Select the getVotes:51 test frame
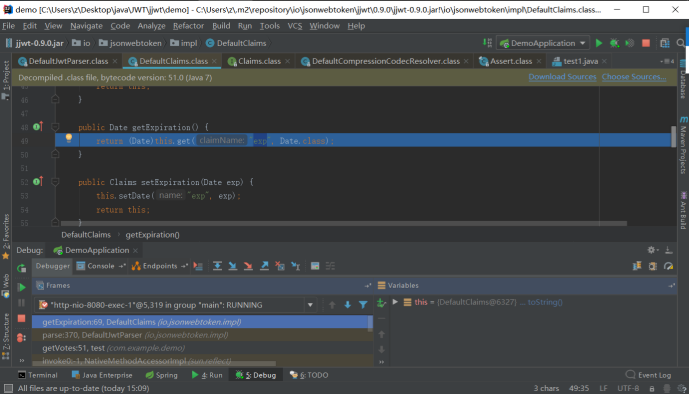 coord(202,348)
